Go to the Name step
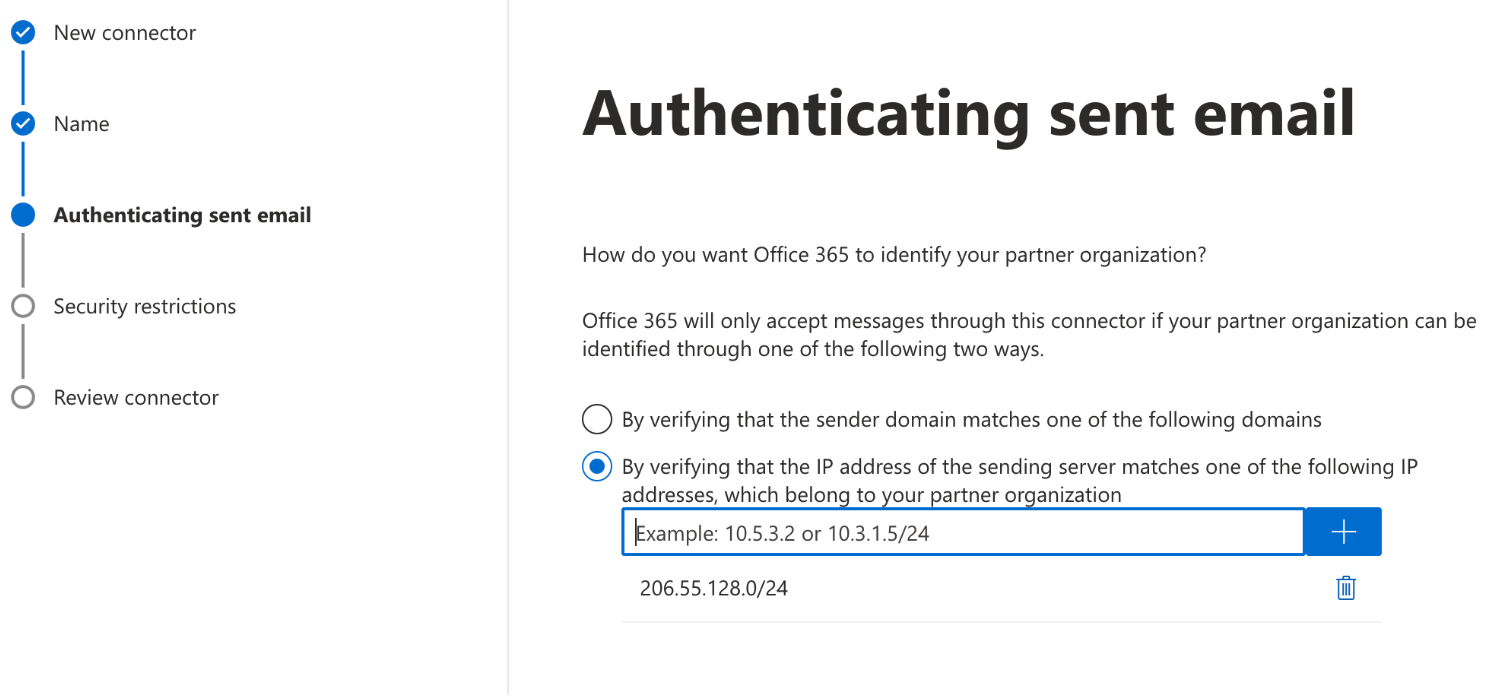Screen dimensions: 1490x700 (x=81, y=123)
